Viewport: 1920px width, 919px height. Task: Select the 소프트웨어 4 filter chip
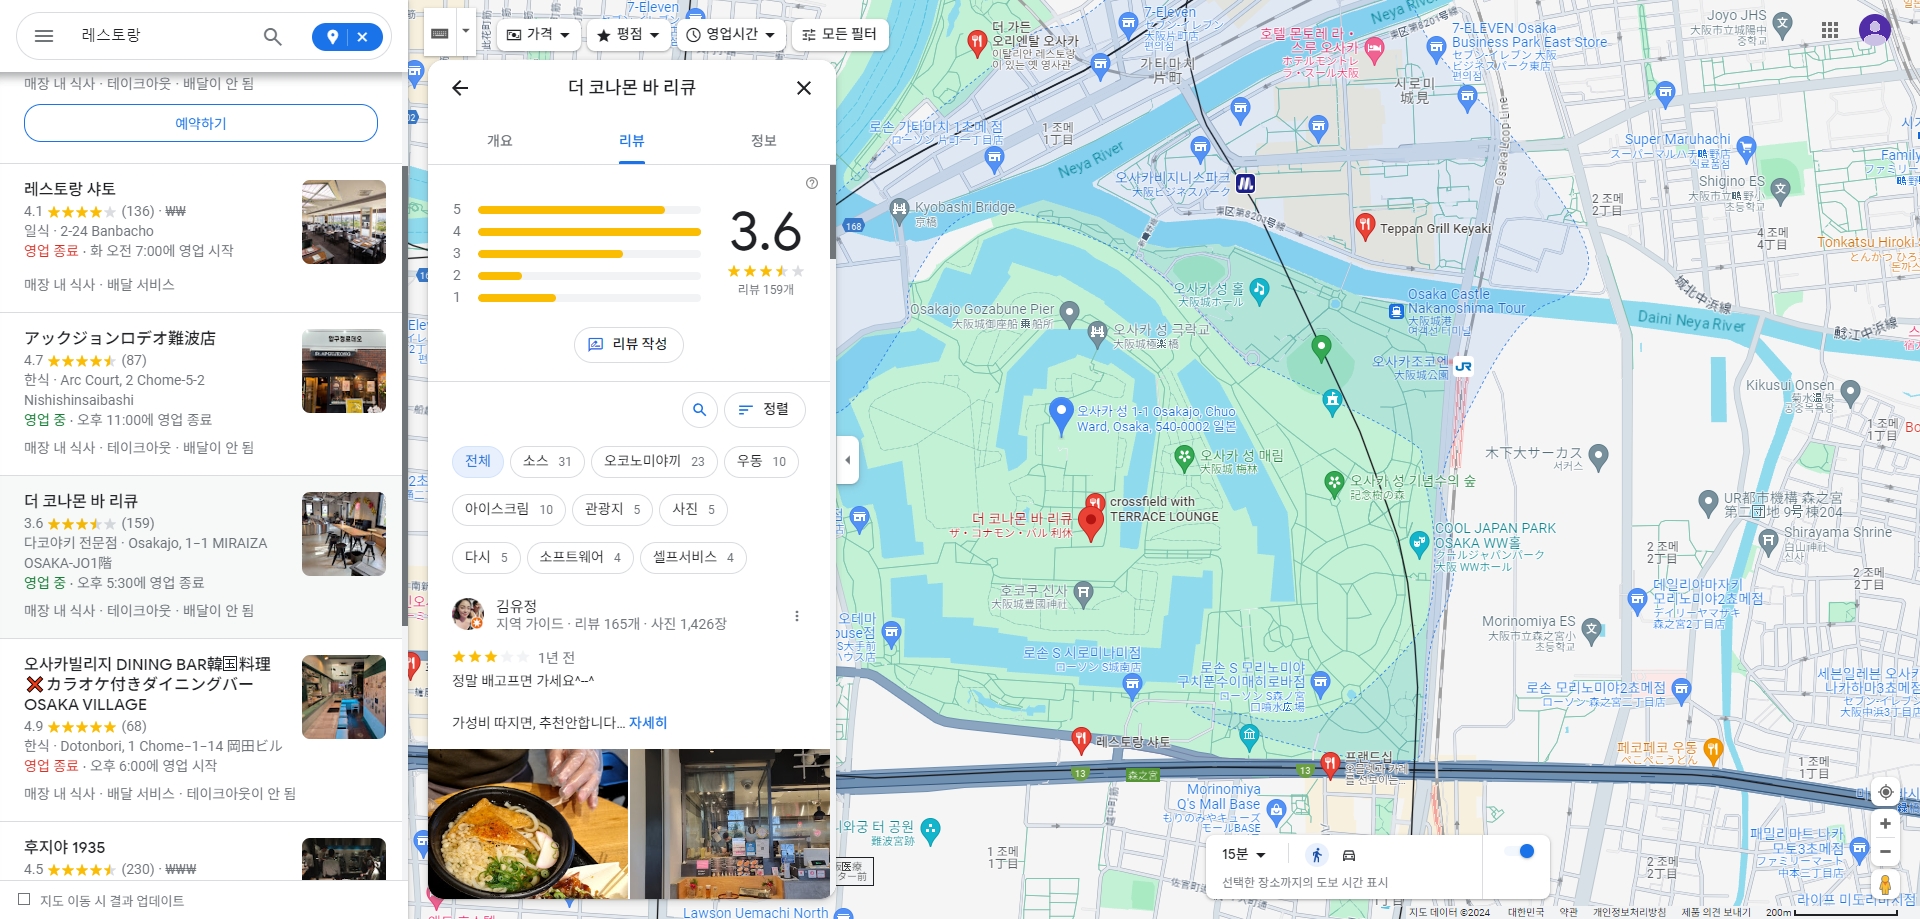[580, 557]
